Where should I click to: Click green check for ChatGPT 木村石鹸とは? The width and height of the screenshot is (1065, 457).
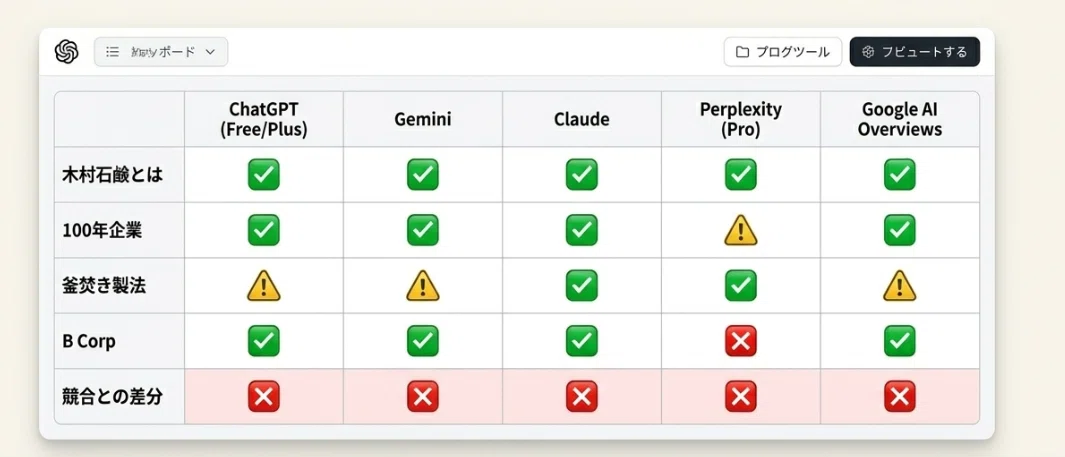264,175
